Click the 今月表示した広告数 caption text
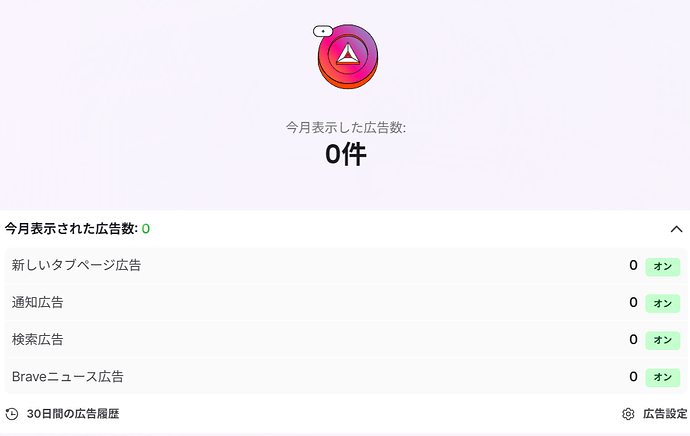The width and height of the screenshot is (690, 436). [345, 128]
